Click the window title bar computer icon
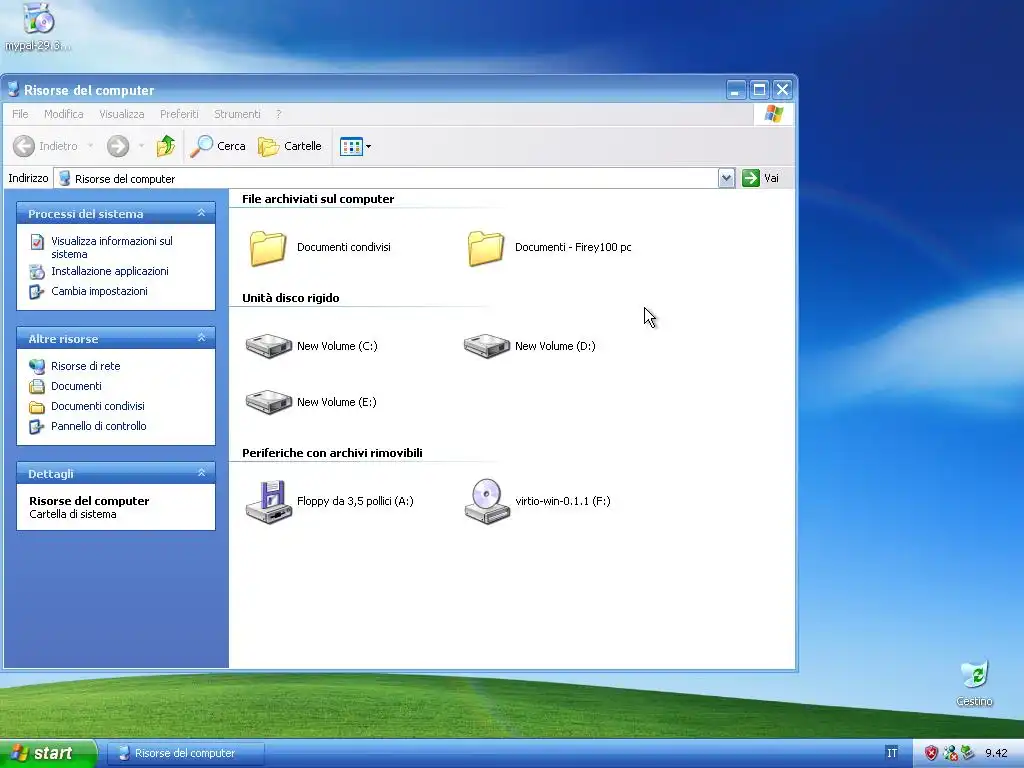1024x768 pixels. (x=12, y=89)
